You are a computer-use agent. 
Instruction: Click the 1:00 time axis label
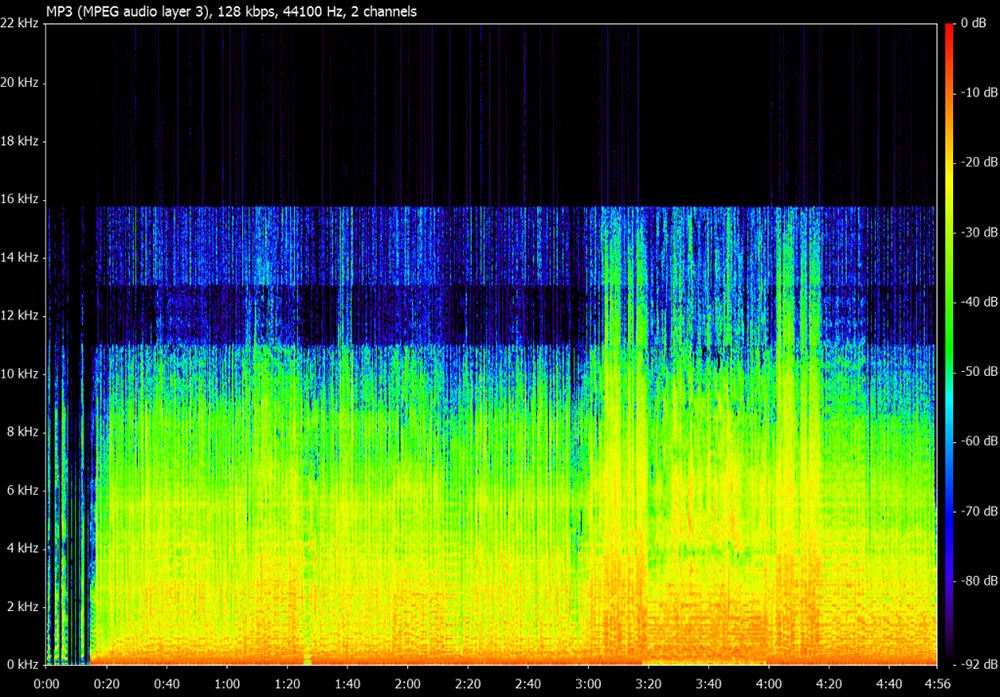[227, 684]
